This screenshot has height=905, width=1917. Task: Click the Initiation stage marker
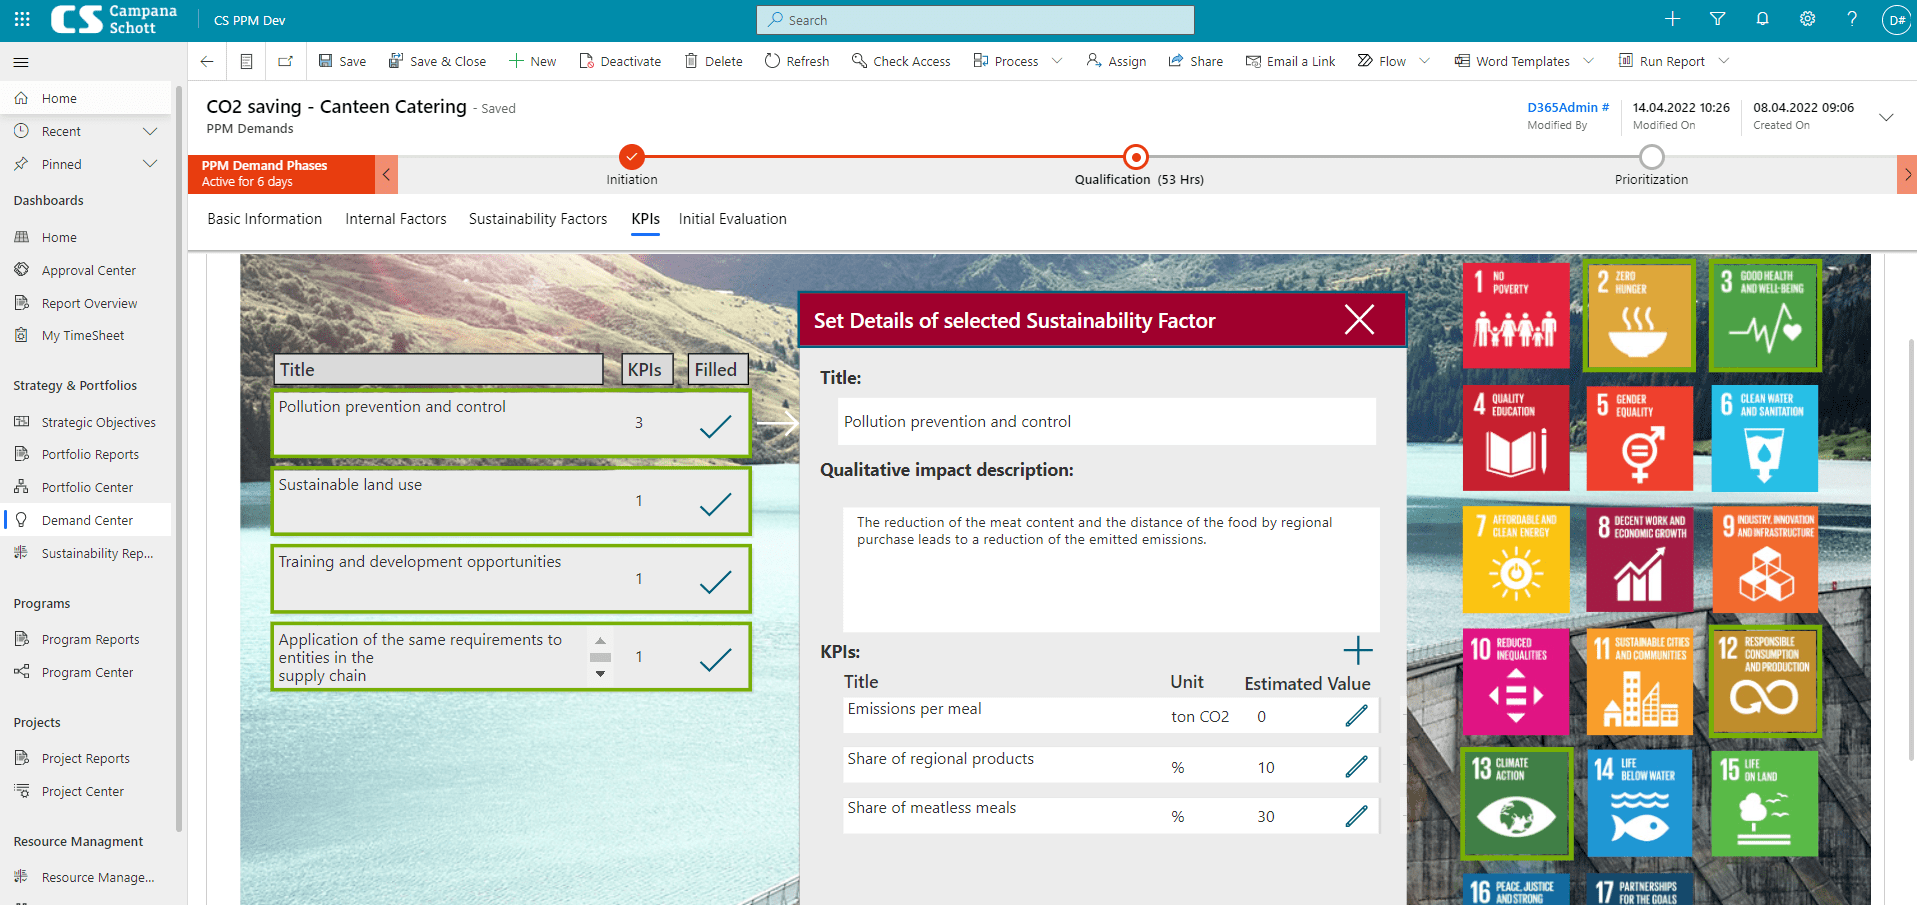631,157
